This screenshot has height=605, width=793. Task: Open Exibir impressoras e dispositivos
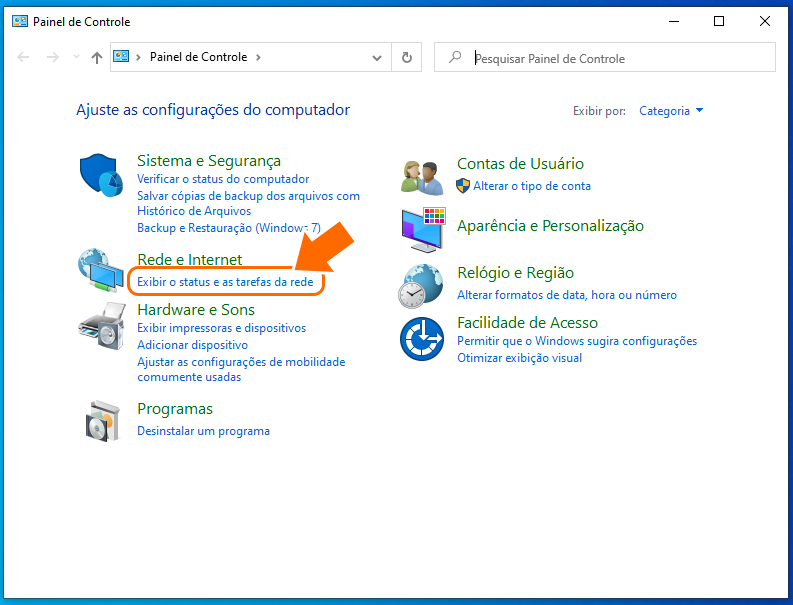click(x=222, y=328)
